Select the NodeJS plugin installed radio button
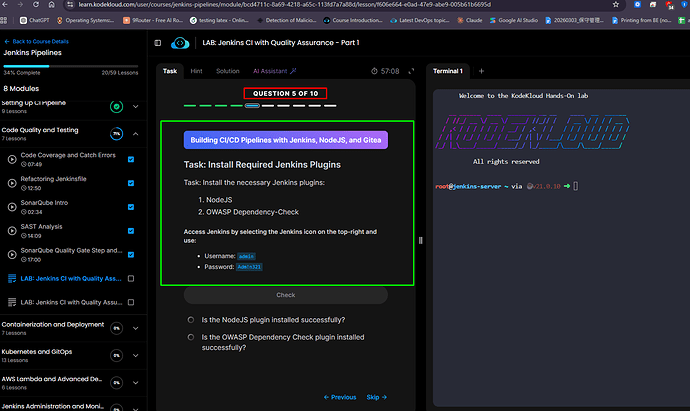This screenshot has width=690, height=411. tap(191, 320)
